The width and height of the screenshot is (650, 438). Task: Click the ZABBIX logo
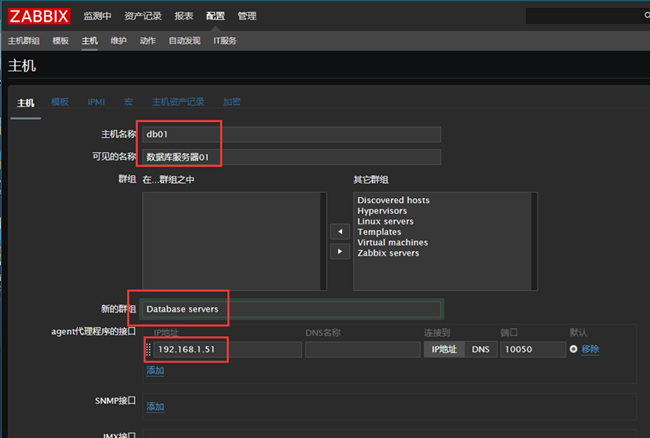(39, 16)
